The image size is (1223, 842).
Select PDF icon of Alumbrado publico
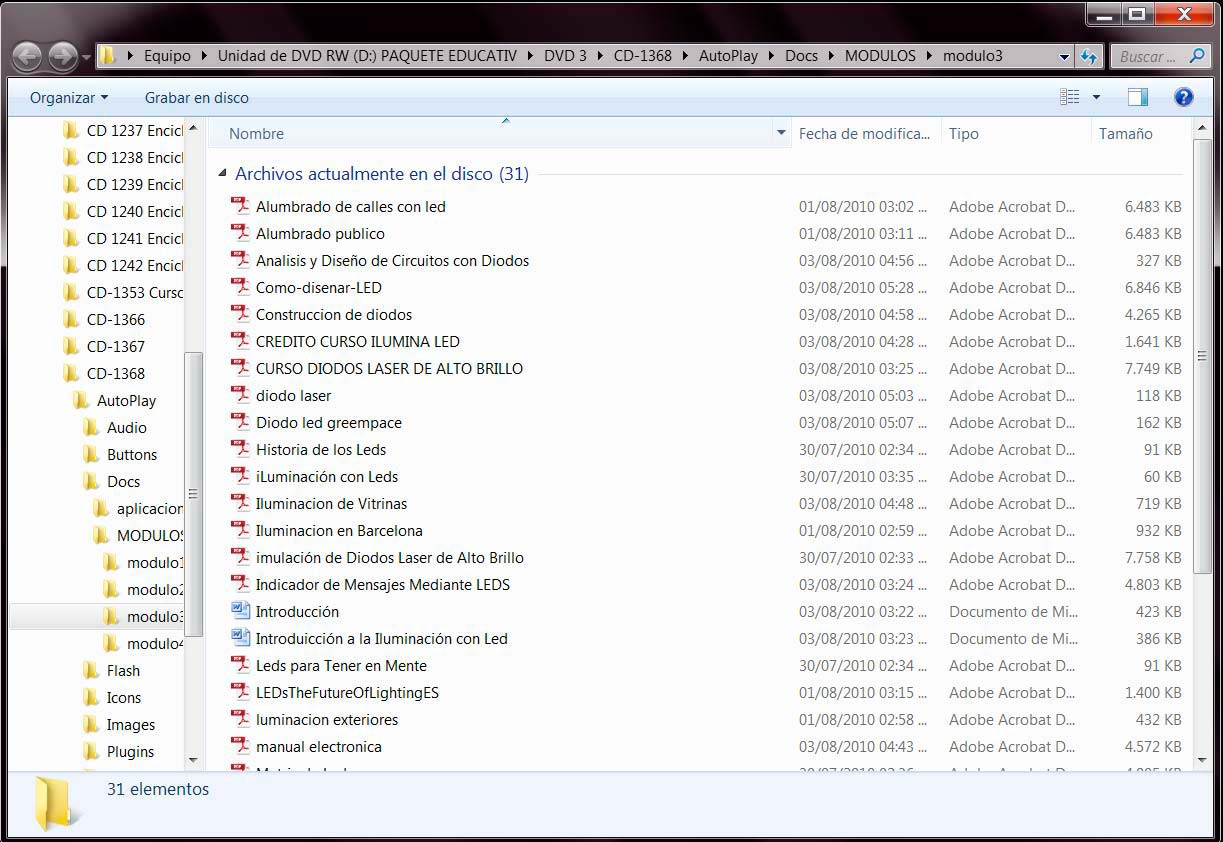240,233
